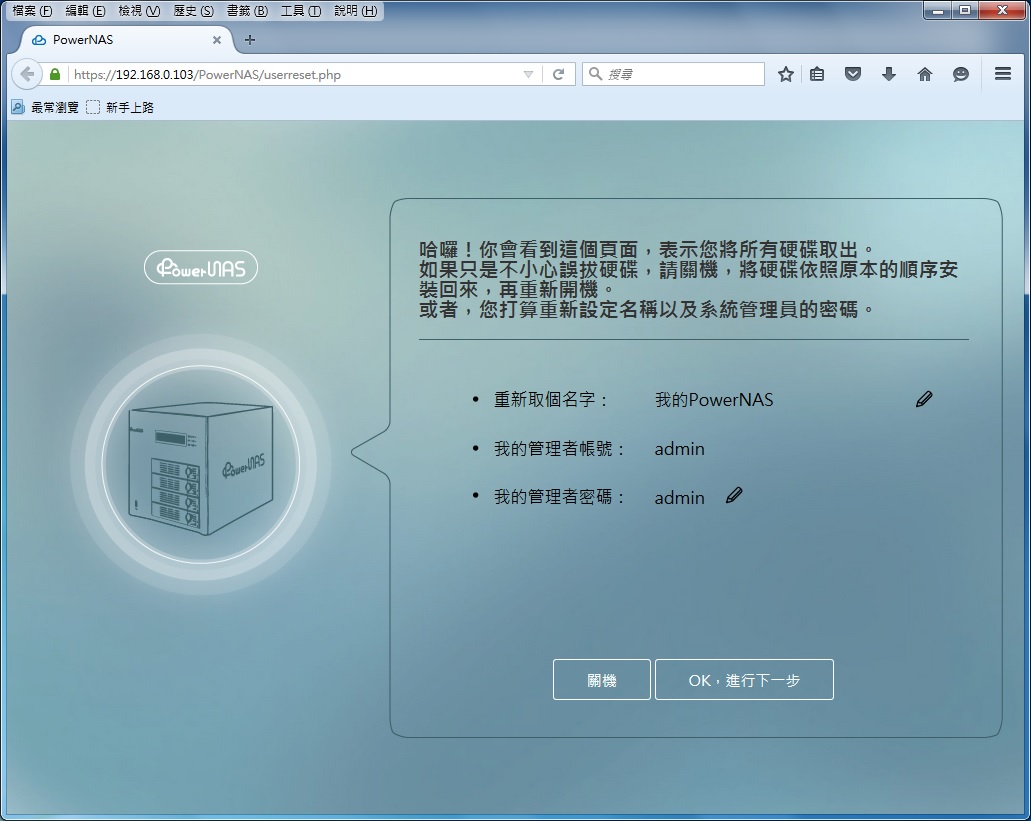This screenshot has width=1031, height=821.
Task: Click the 我的管理者帳號 label
Action: pos(559,449)
